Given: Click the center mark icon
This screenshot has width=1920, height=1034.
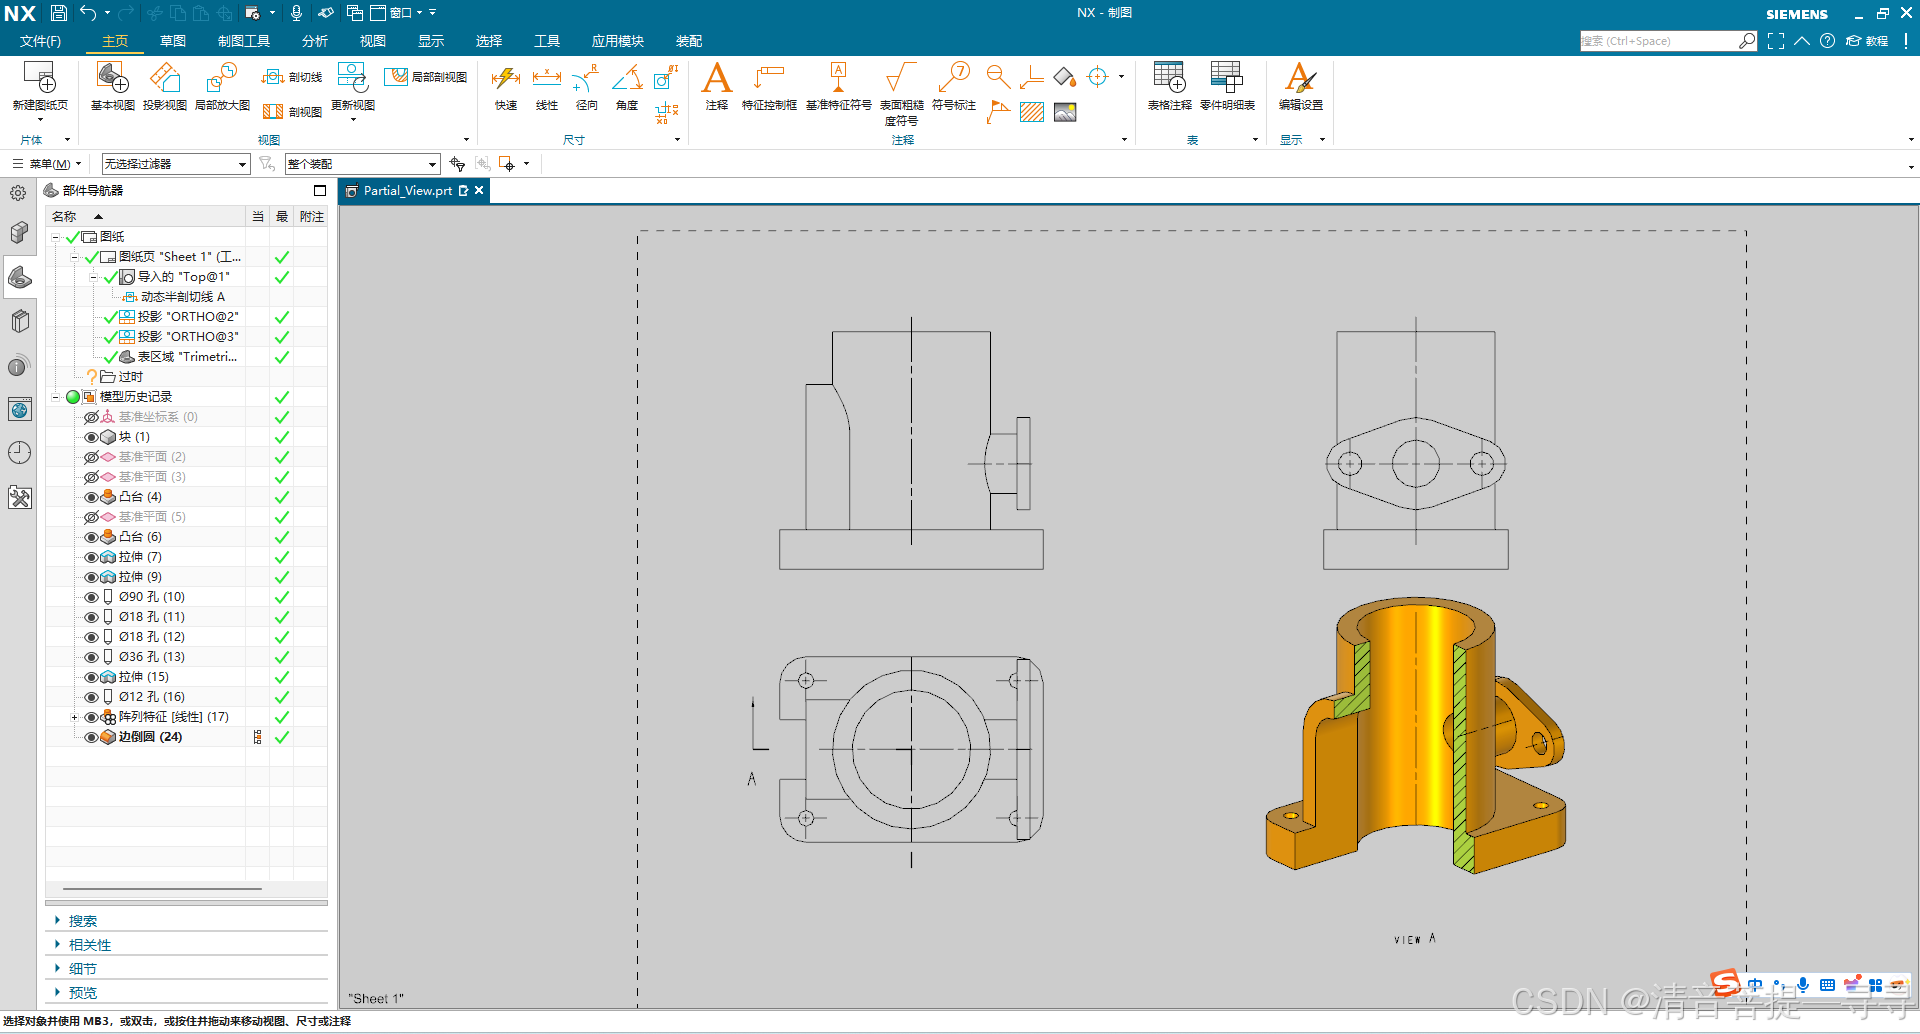Looking at the screenshot, I should tap(1098, 77).
